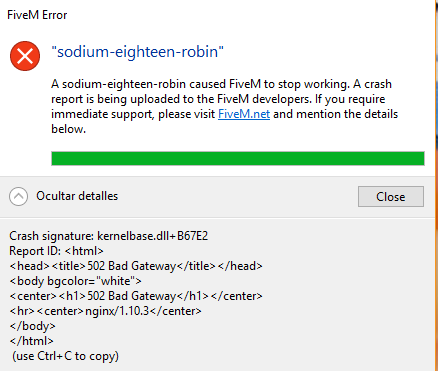Click the Ocultar detalles label

coord(77,196)
